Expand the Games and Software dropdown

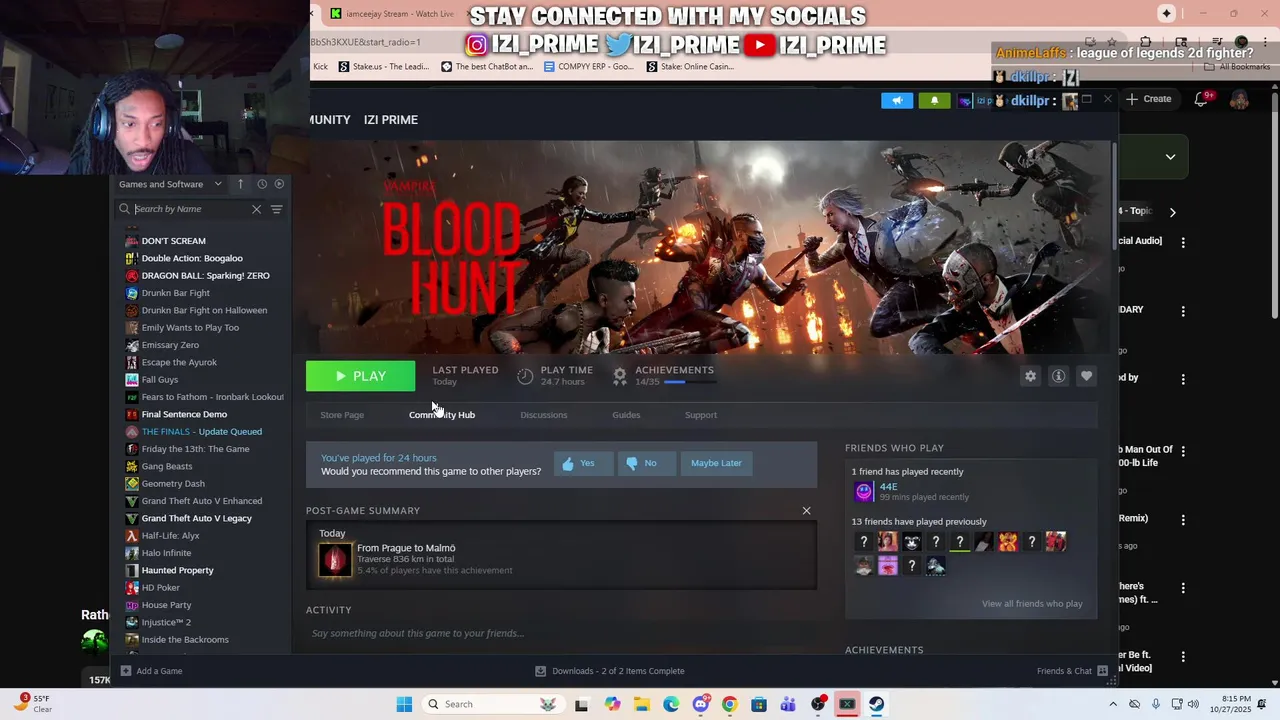[x=170, y=184]
